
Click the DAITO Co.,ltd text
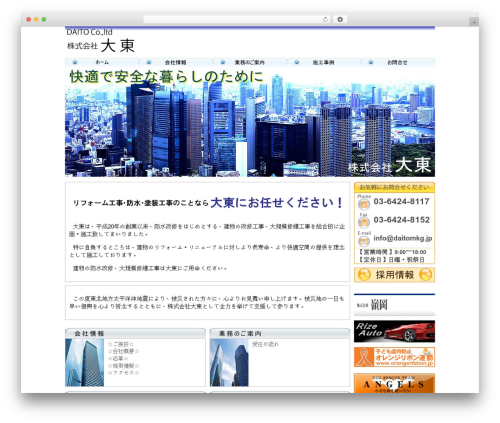coord(89,32)
